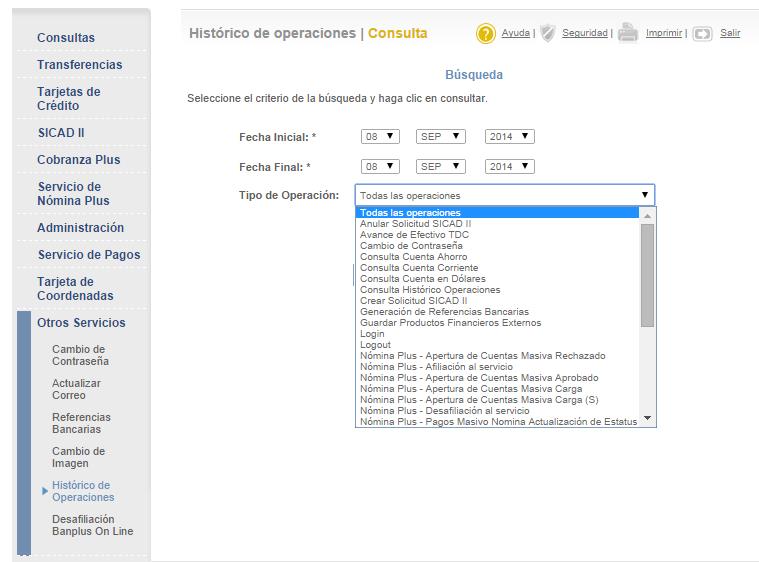Open the Fecha Final year dropdown
The width and height of the screenshot is (759, 562).
510,167
